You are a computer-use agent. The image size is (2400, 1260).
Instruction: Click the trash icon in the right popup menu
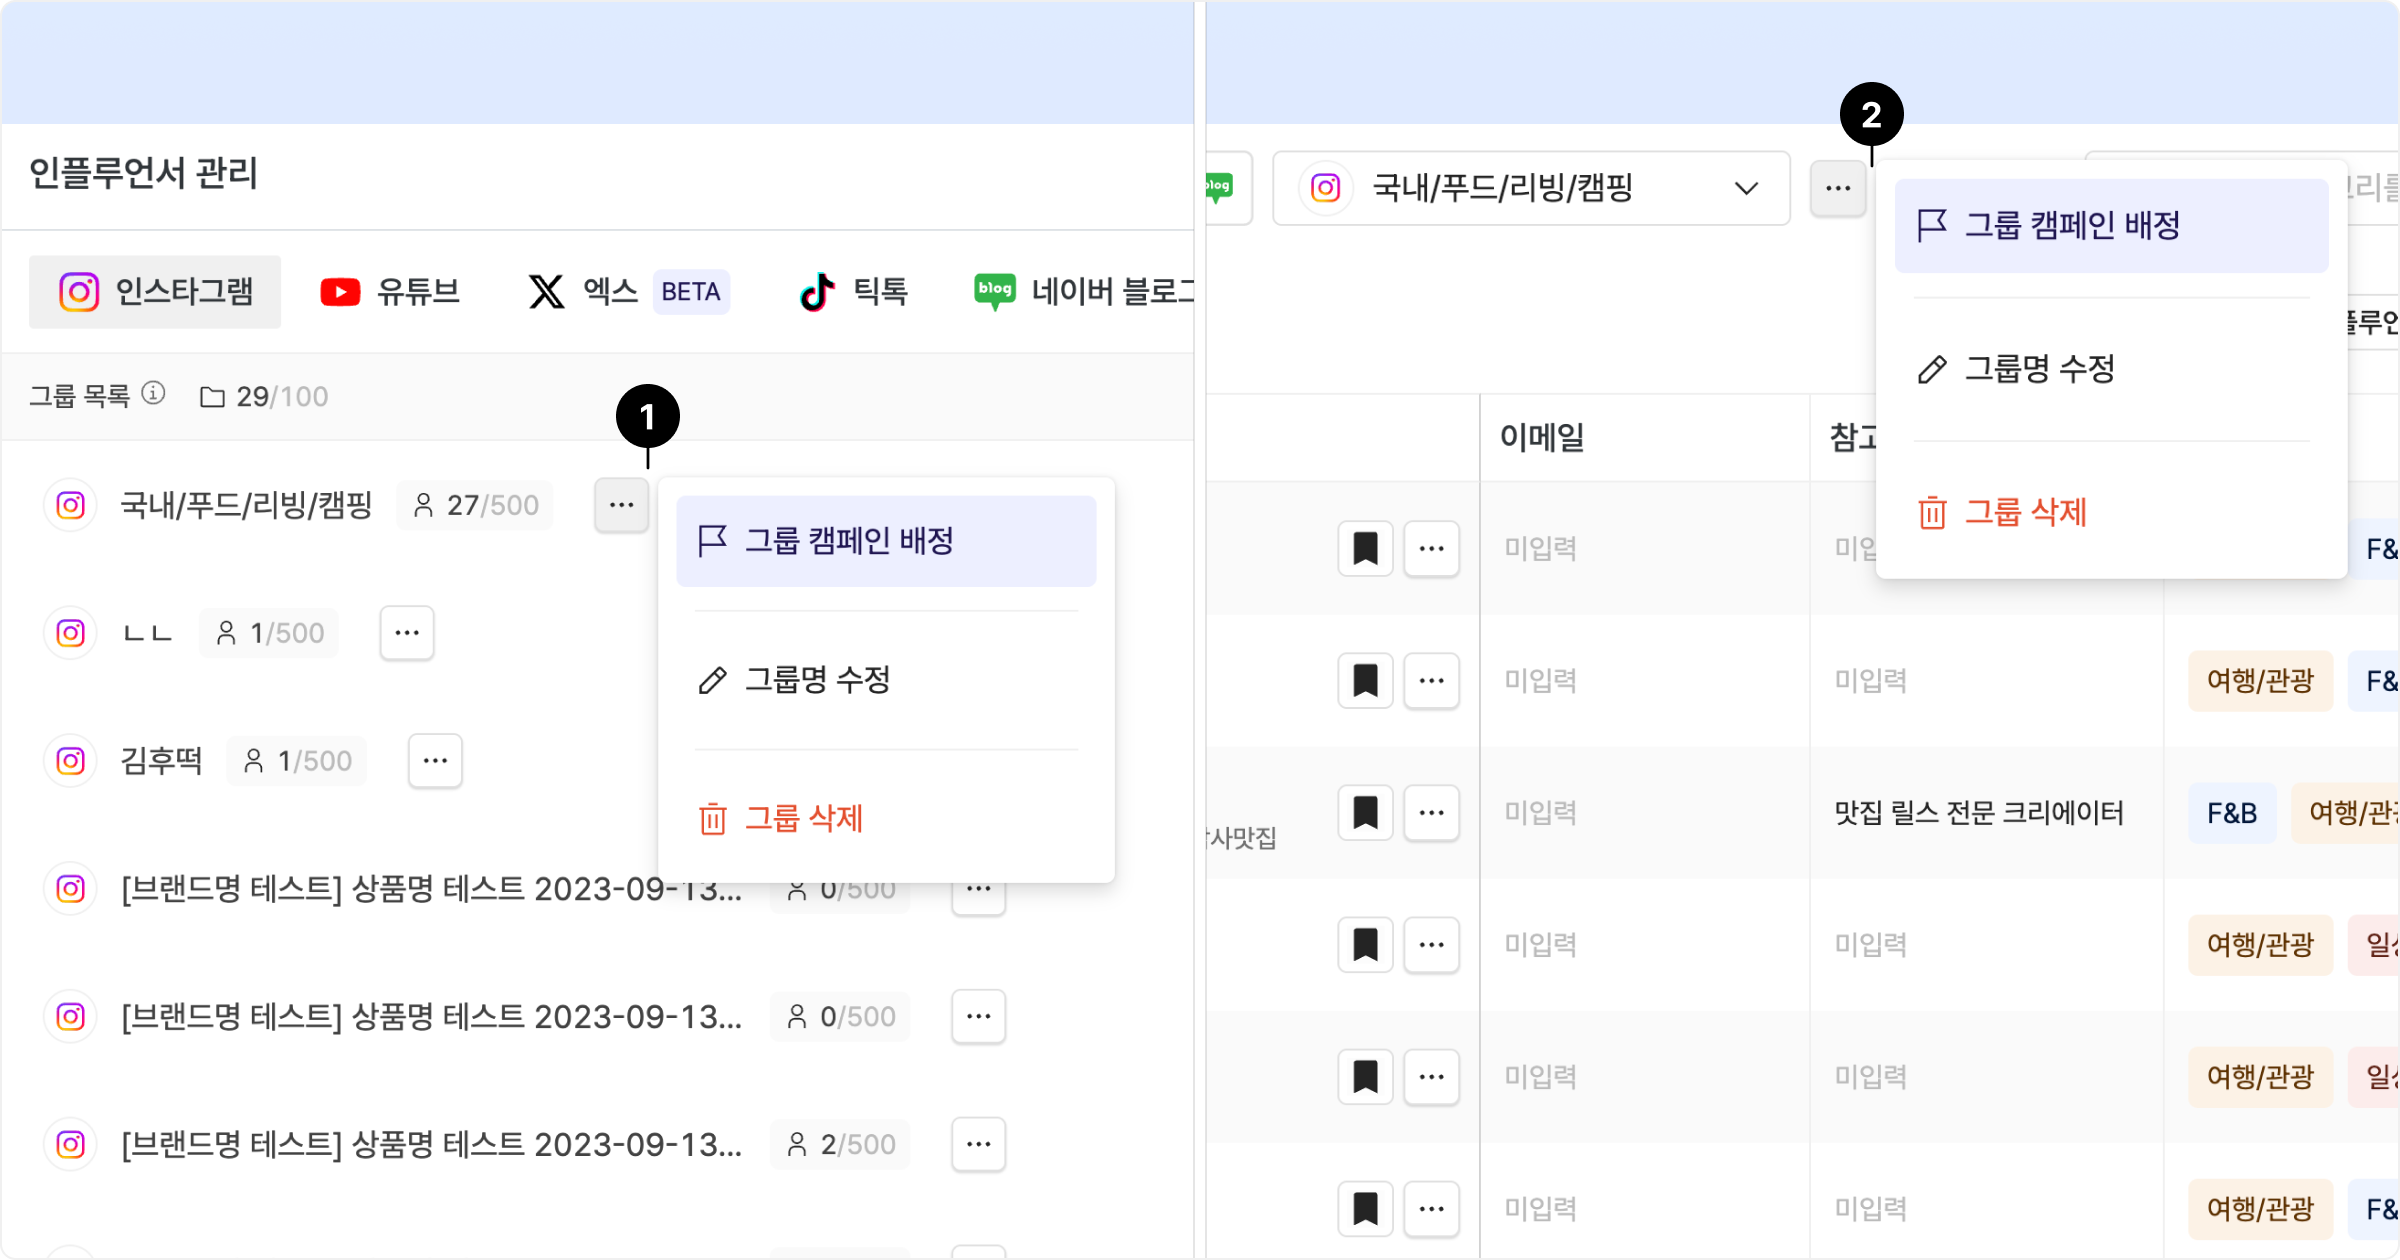(x=1932, y=513)
